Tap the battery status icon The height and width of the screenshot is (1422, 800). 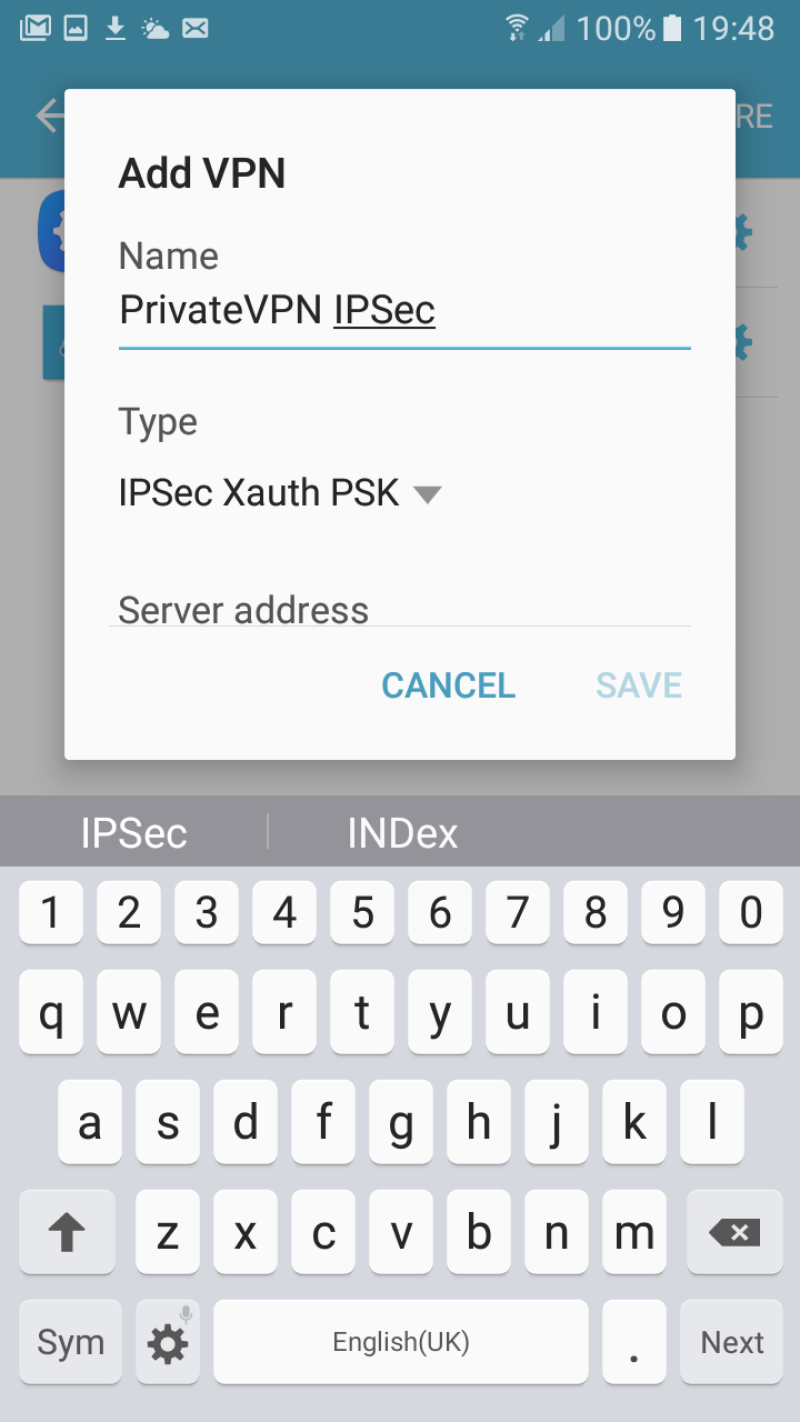(673, 28)
